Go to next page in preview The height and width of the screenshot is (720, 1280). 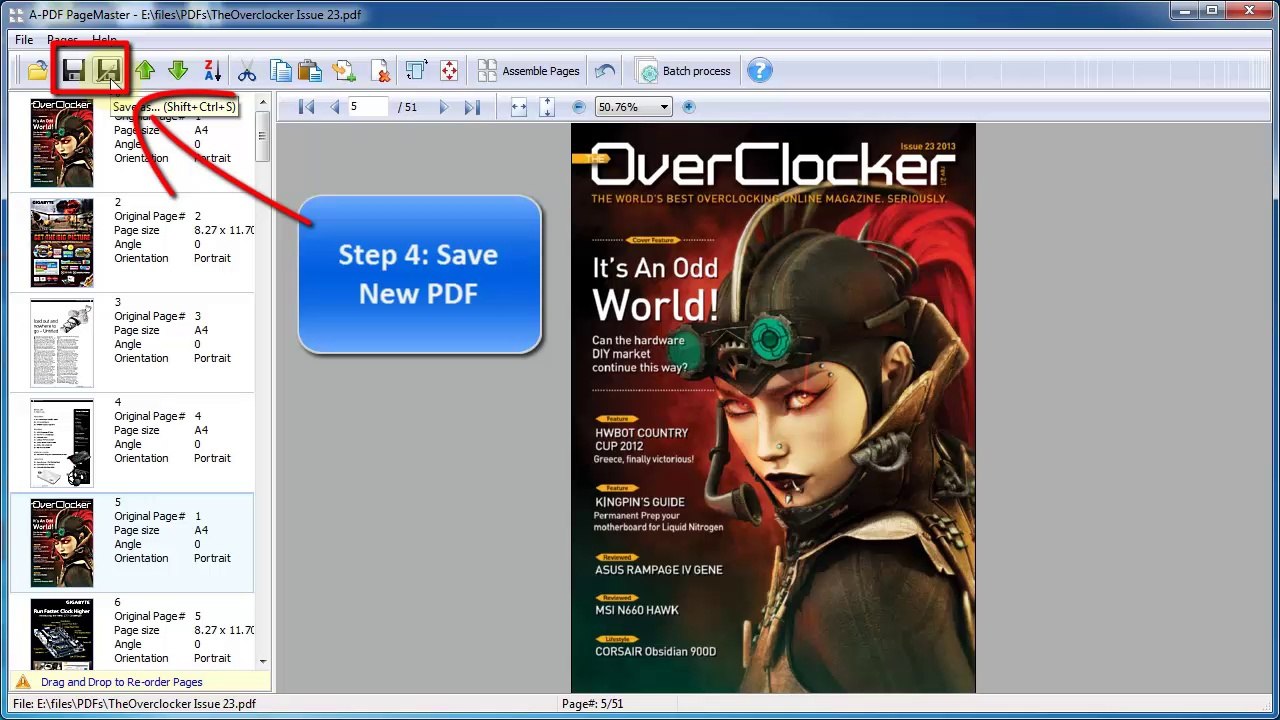[x=444, y=107]
